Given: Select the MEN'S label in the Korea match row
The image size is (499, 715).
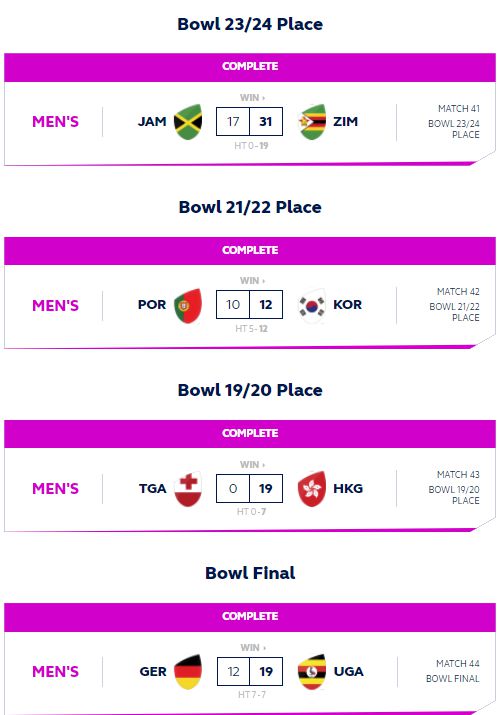Looking at the screenshot, I should [x=55, y=305].
